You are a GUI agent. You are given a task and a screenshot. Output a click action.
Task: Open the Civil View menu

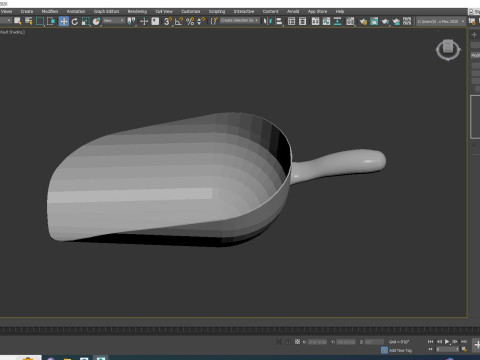pyautogui.click(x=164, y=11)
